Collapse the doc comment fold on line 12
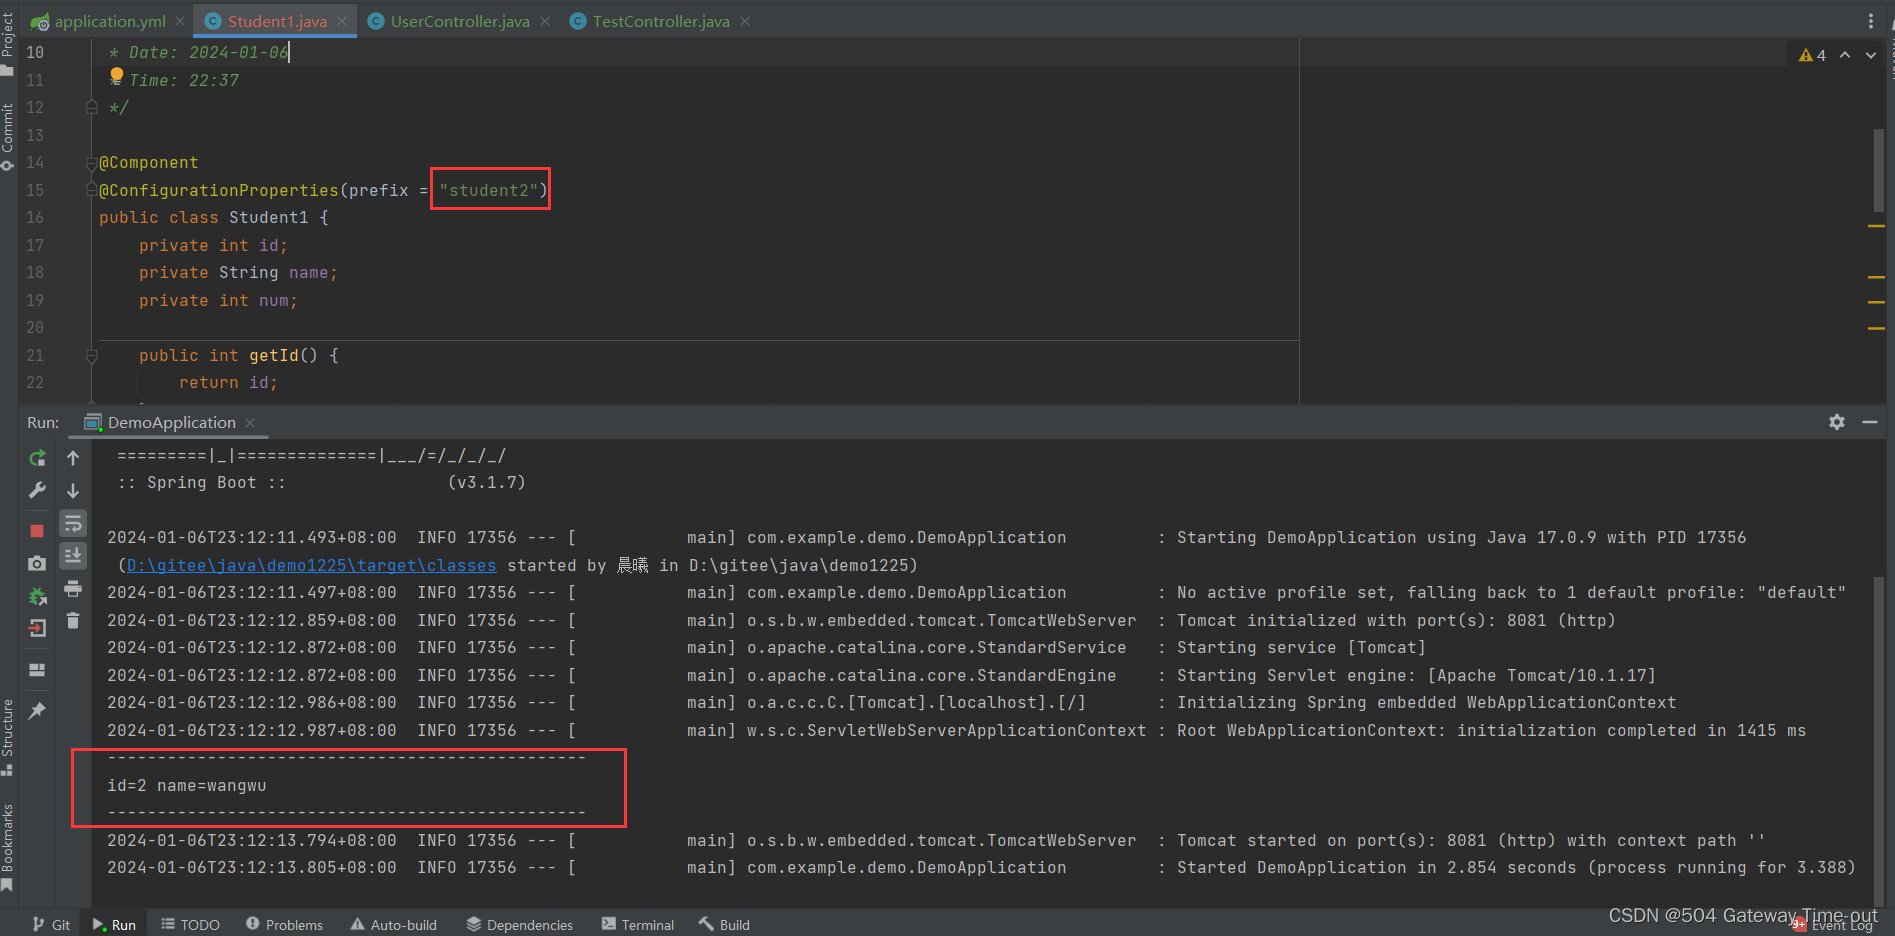The width and height of the screenshot is (1895, 936). tap(92, 107)
